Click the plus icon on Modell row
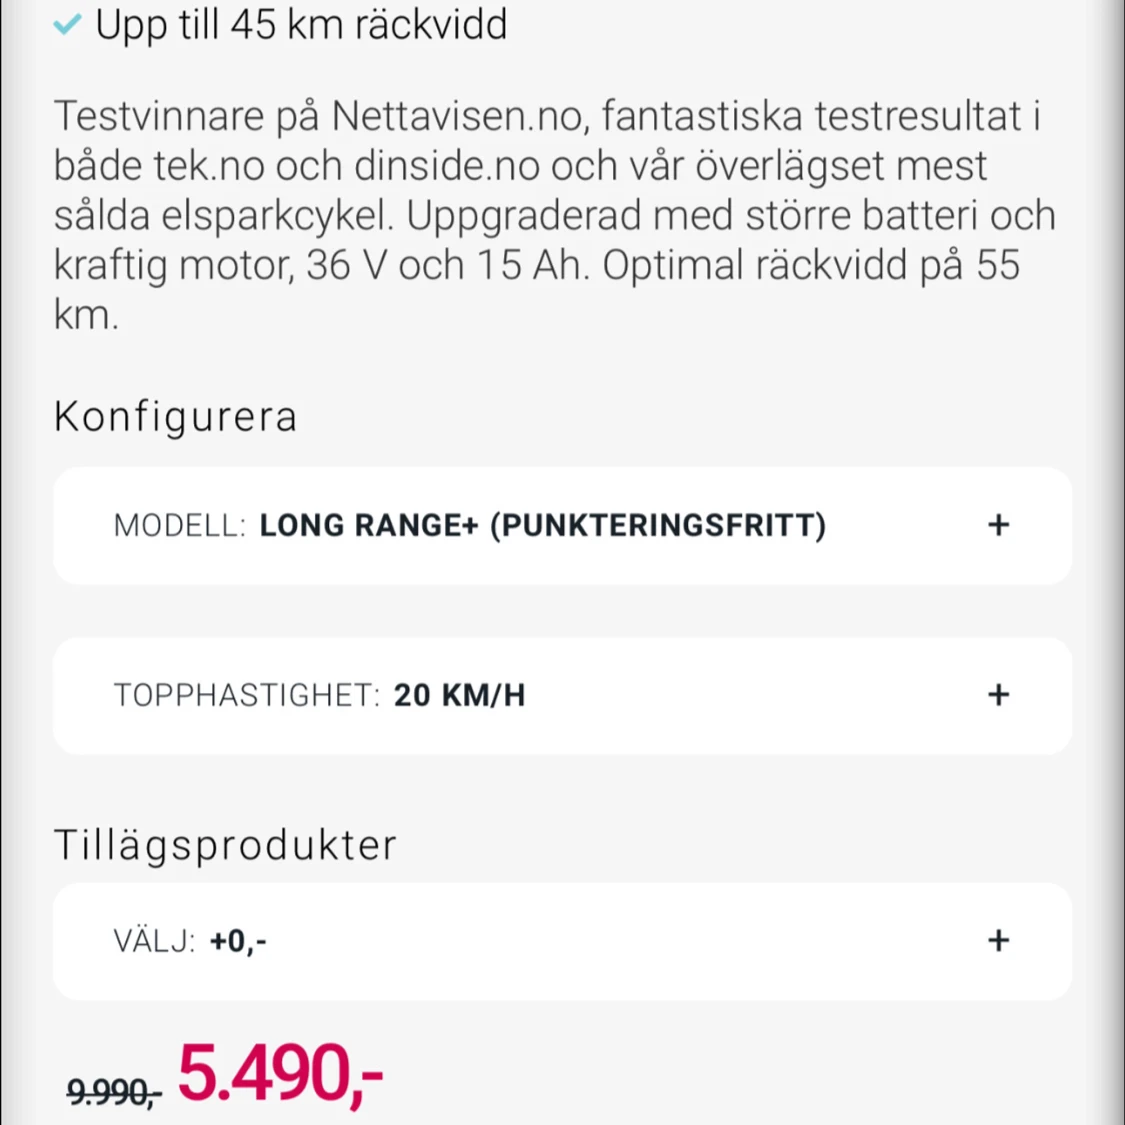The image size is (1125, 1125). coord(998,525)
